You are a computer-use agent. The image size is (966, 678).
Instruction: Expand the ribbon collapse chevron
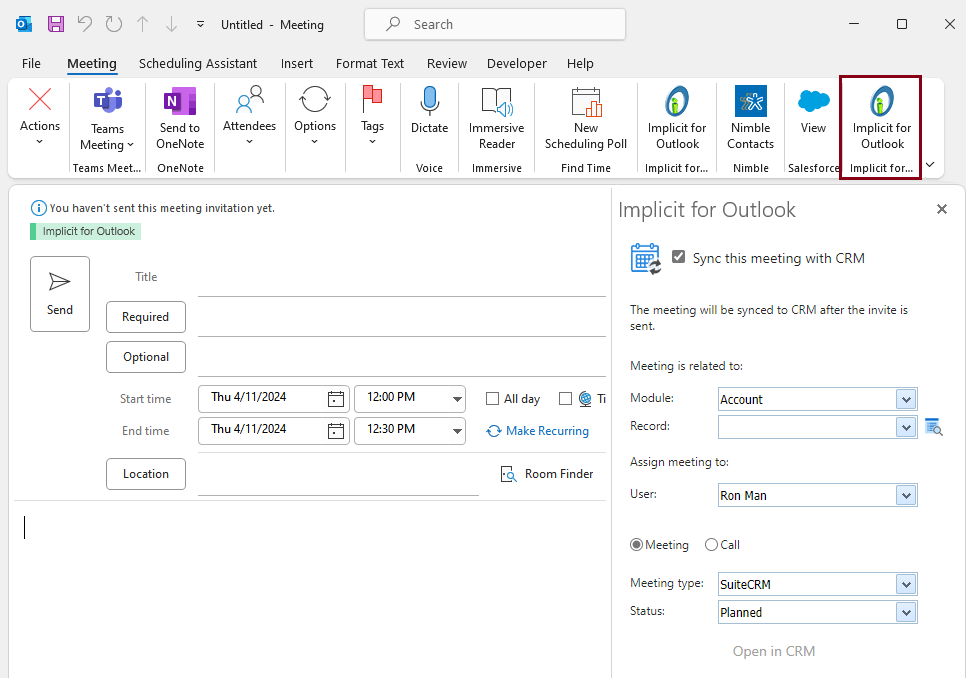click(930, 164)
